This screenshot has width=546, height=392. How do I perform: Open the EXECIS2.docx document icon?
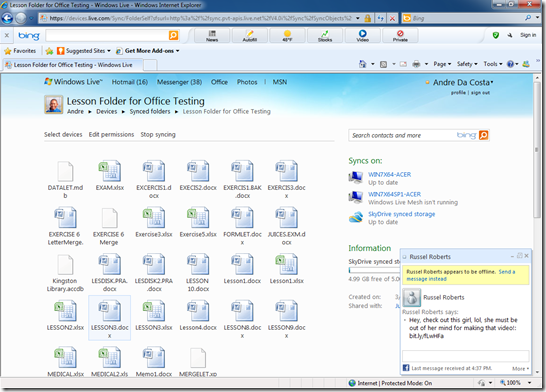click(x=198, y=171)
